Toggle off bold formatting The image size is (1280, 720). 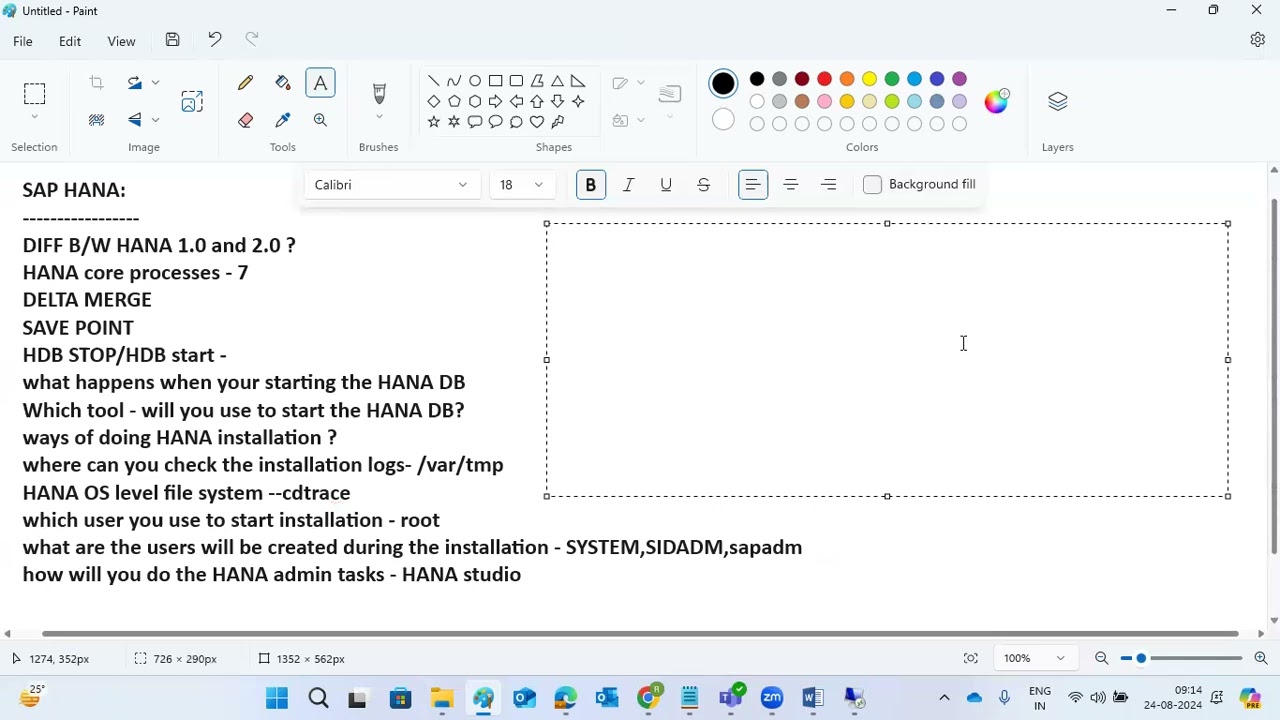tap(590, 184)
